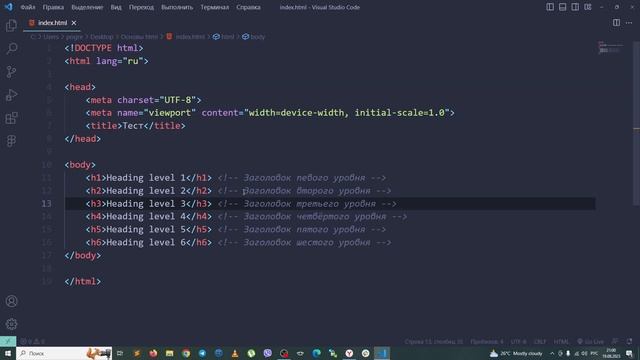The image size is (640, 360).
Task: Open the errors and warnings status item
Action: point(33,341)
